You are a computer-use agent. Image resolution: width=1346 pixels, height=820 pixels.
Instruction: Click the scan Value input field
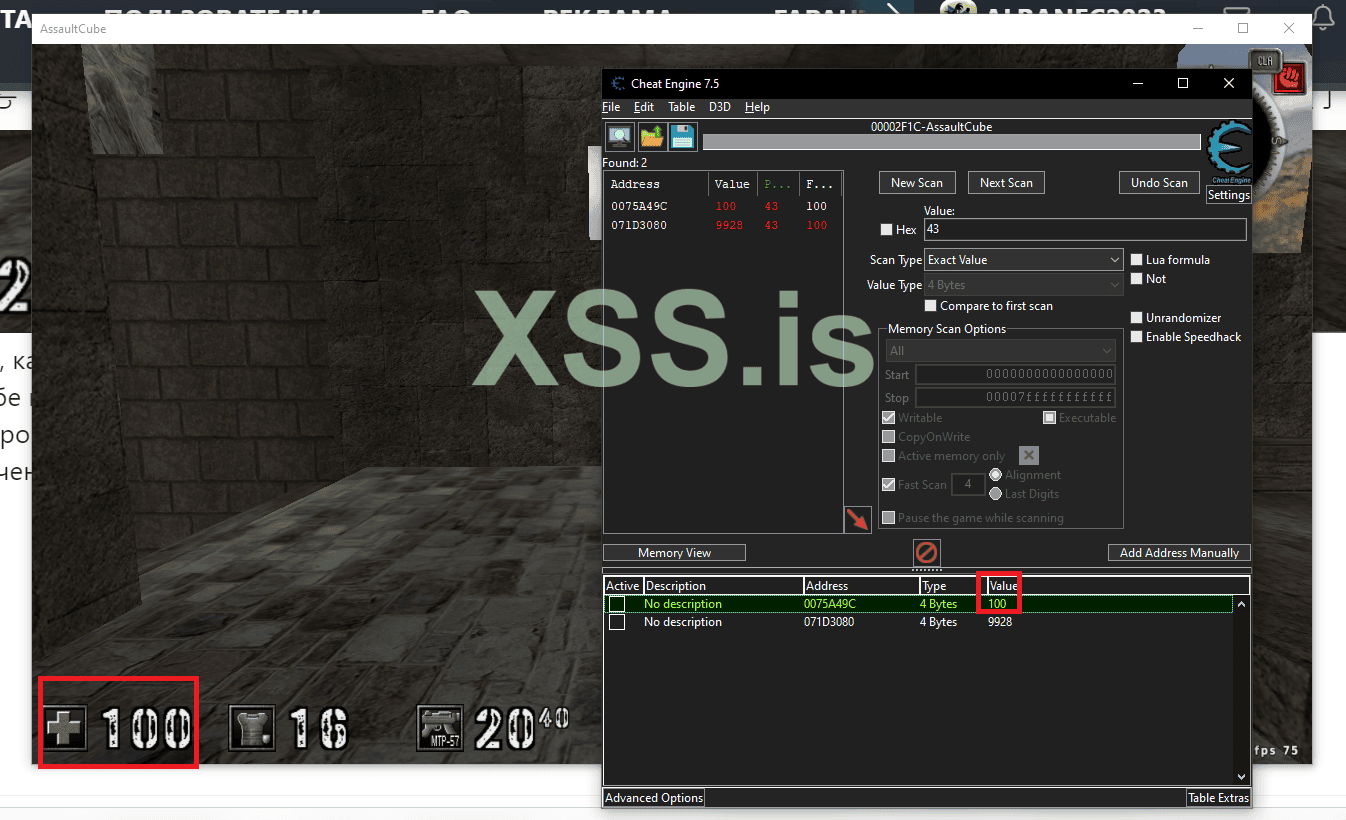pos(1085,229)
